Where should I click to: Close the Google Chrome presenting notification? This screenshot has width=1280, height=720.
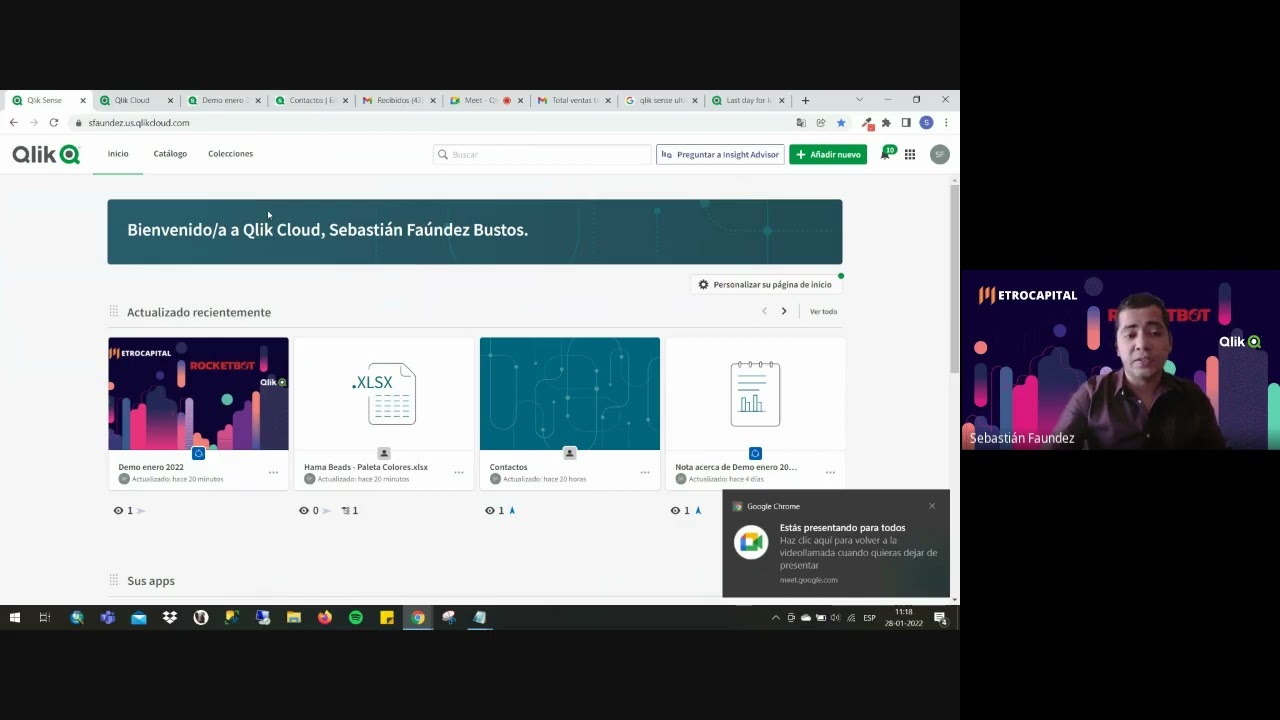click(x=932, y=506)
